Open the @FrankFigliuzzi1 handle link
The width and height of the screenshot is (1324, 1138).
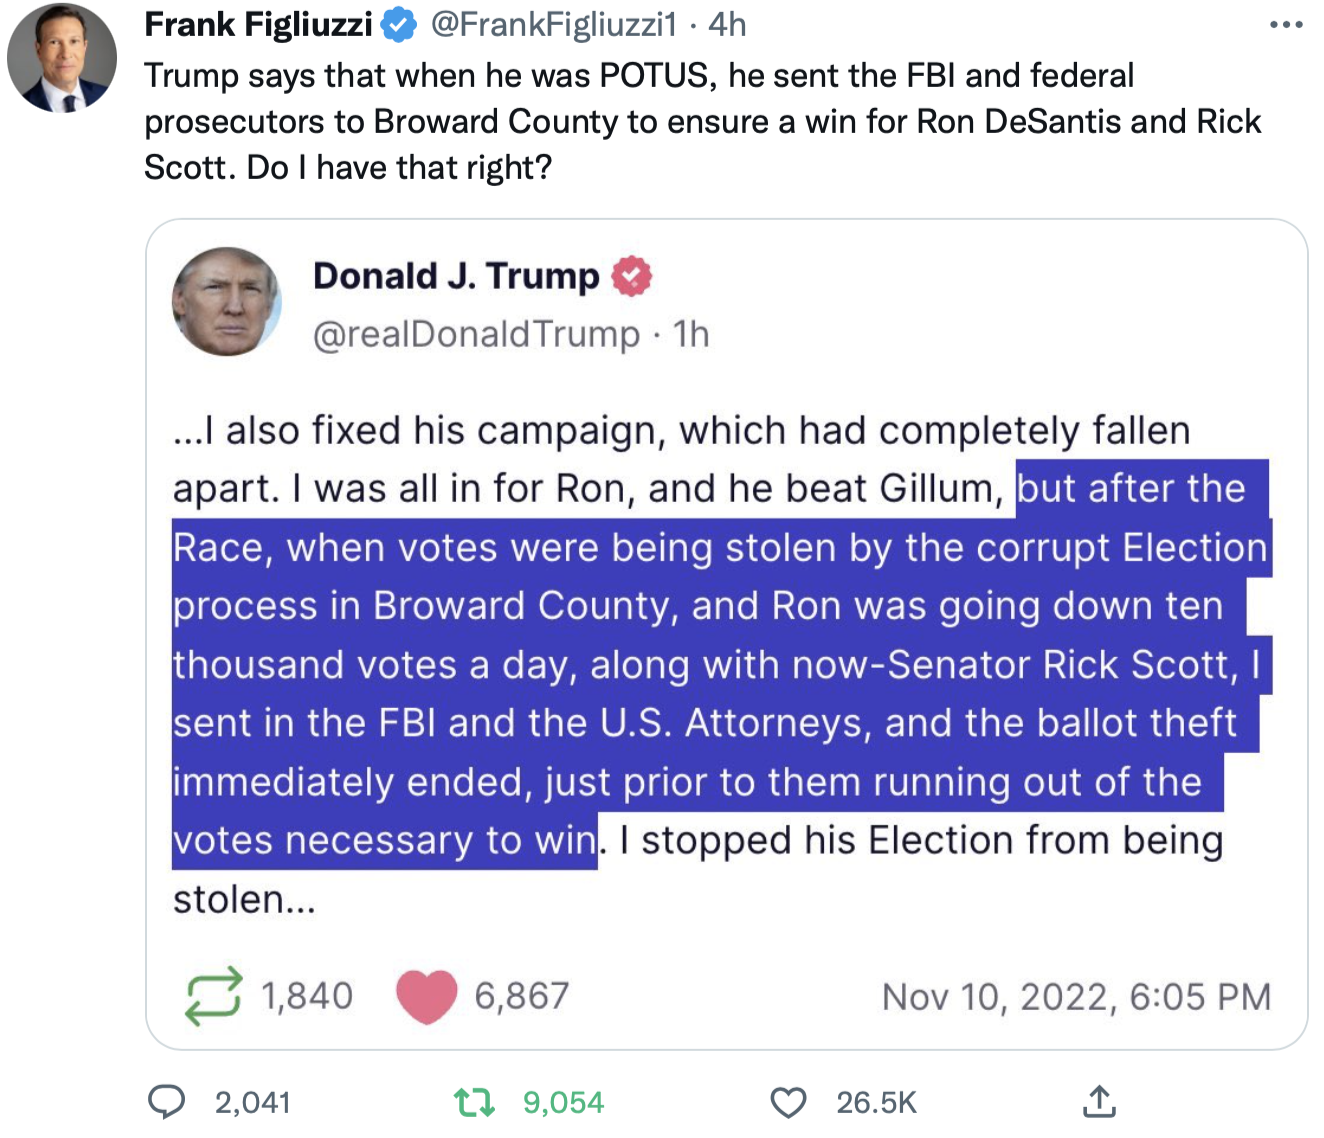554,25
